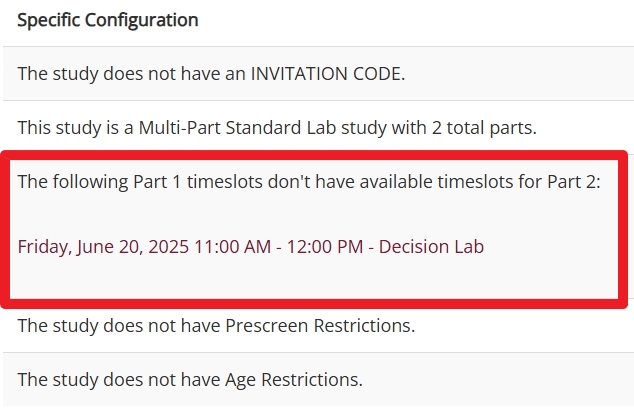Click the Part 1 timeslots warning sentence
Screen dimensions: 634x410
pyautogui.click(x=309, y=182)
